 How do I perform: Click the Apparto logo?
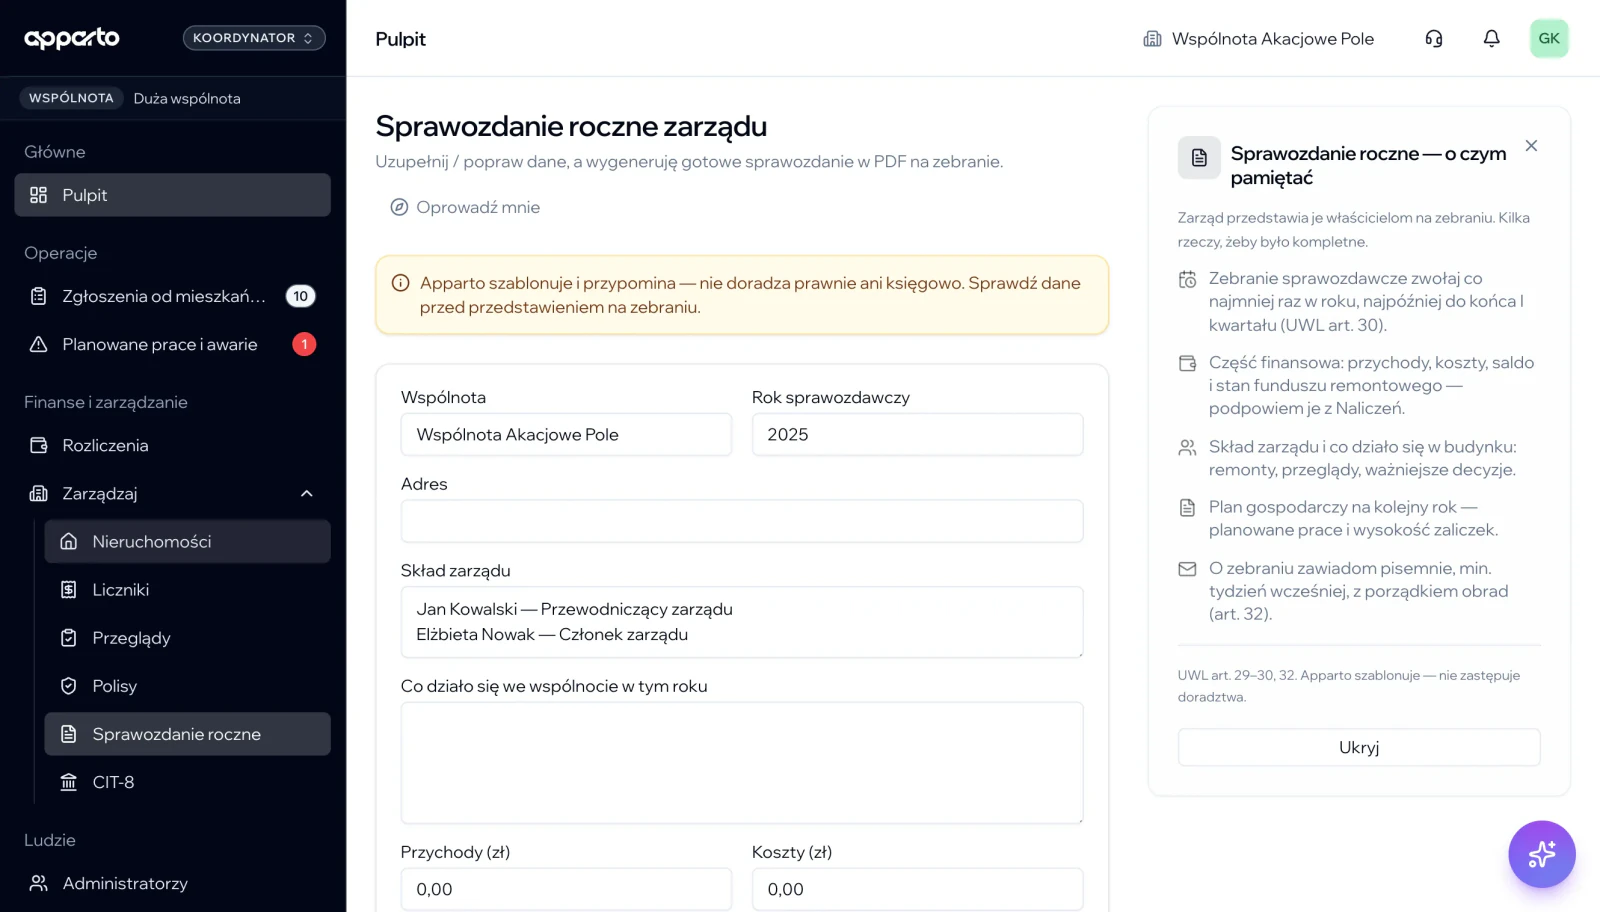click(72, 38)
